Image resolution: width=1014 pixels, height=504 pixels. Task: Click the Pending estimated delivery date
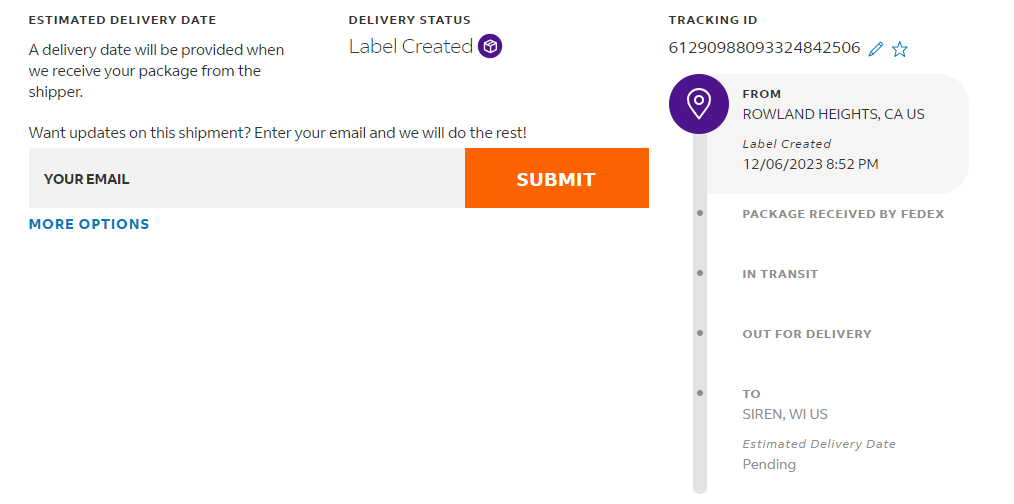[769, 464]
